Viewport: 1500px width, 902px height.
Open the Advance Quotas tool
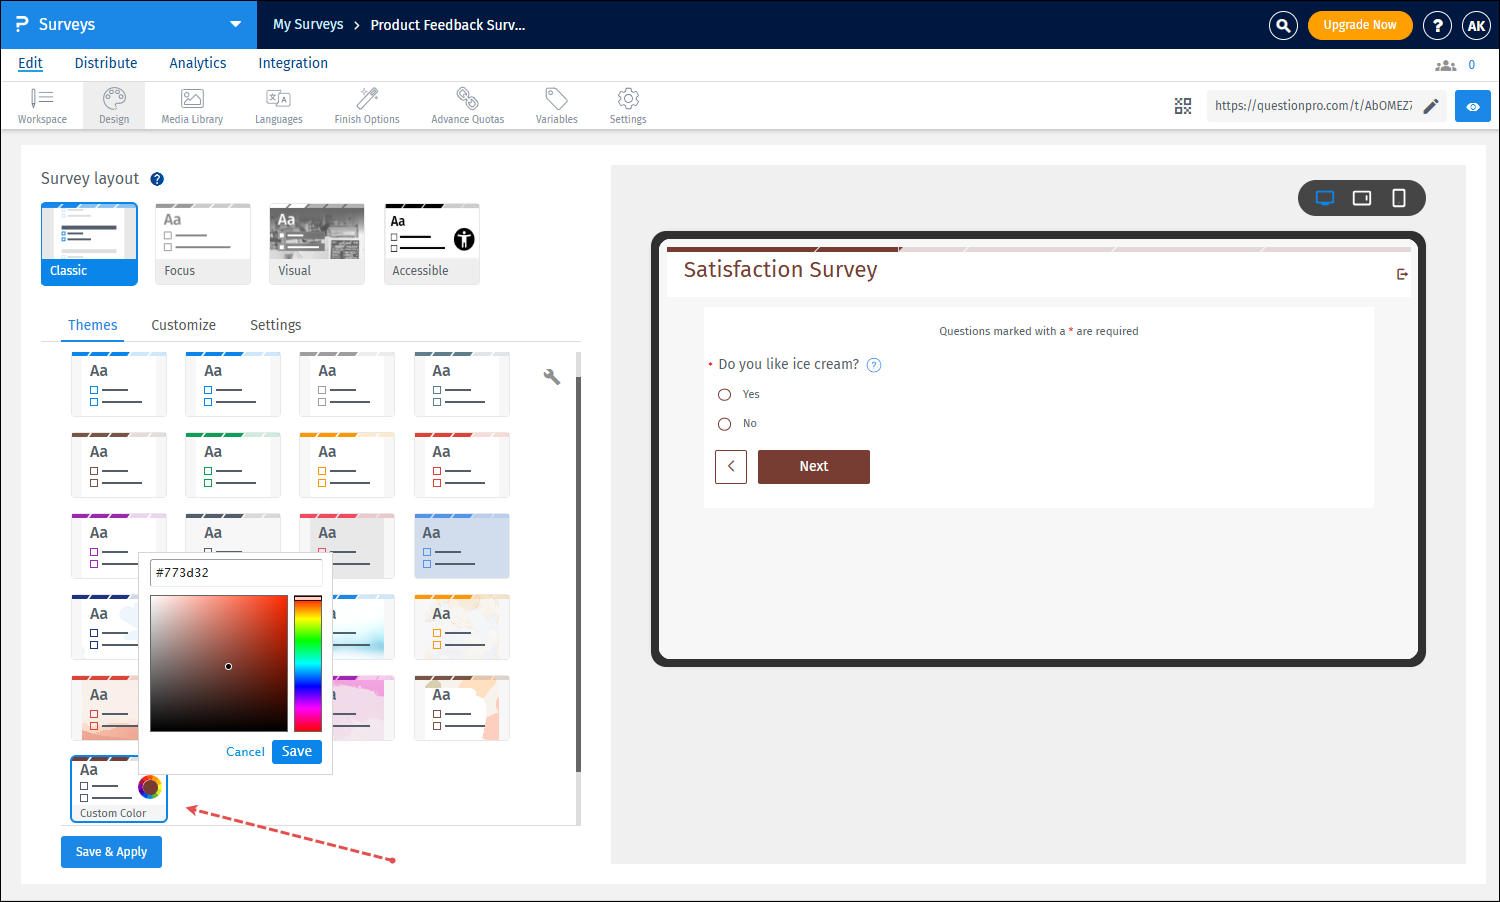467,105
